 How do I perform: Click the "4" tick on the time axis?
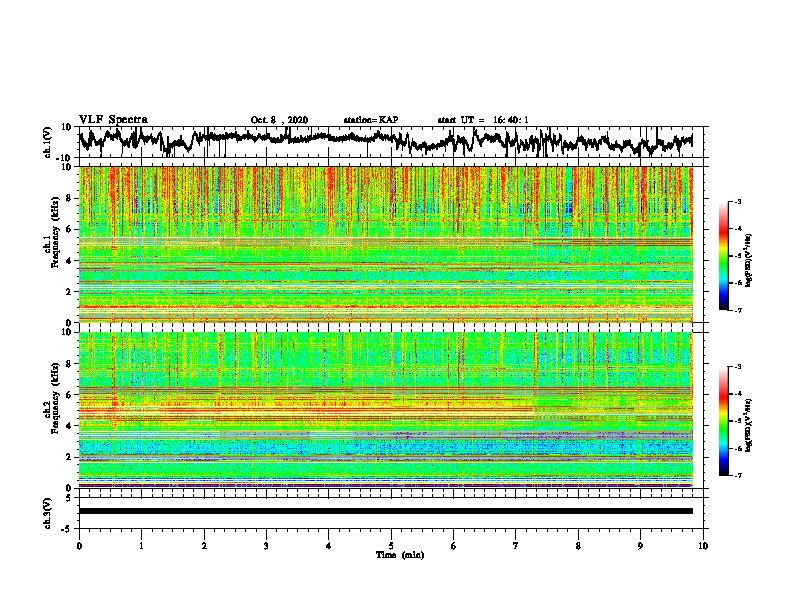click(x=329, y=545)
